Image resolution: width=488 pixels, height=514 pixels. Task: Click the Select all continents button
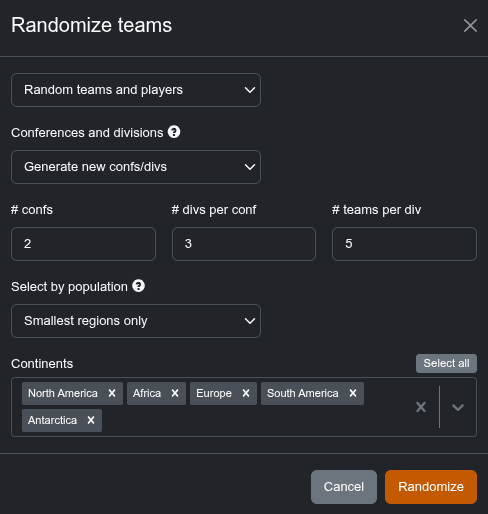446,363
